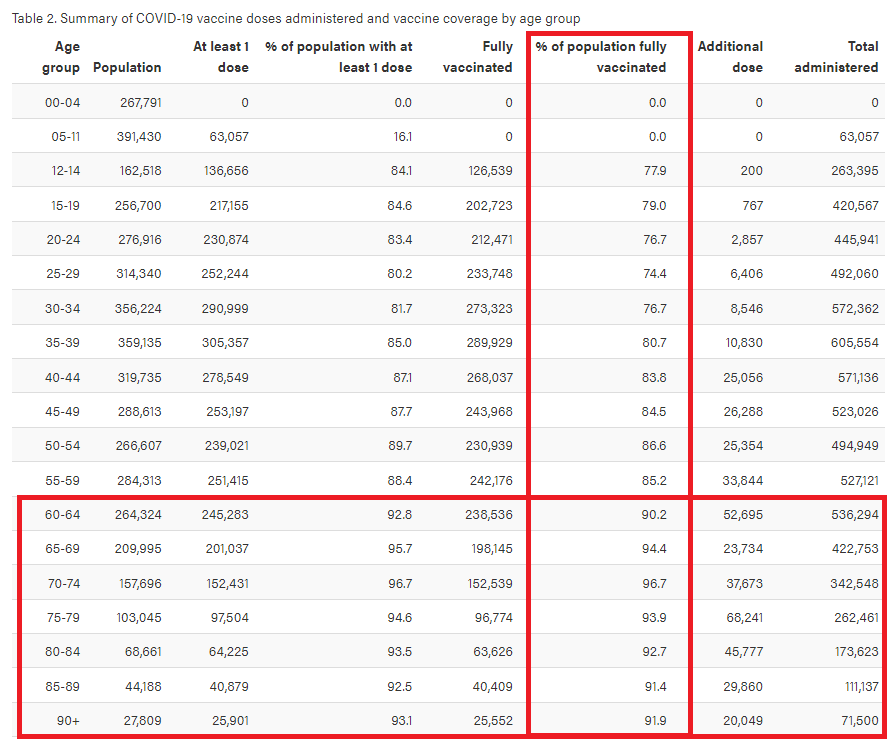Select age group cell '70-74'
The height and width of the screenshot is (740, 889).
point(64,583)
